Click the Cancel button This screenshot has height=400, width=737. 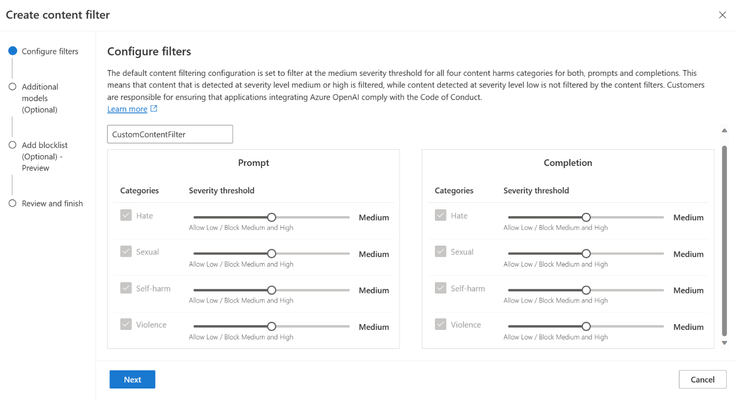coord(703,379)
